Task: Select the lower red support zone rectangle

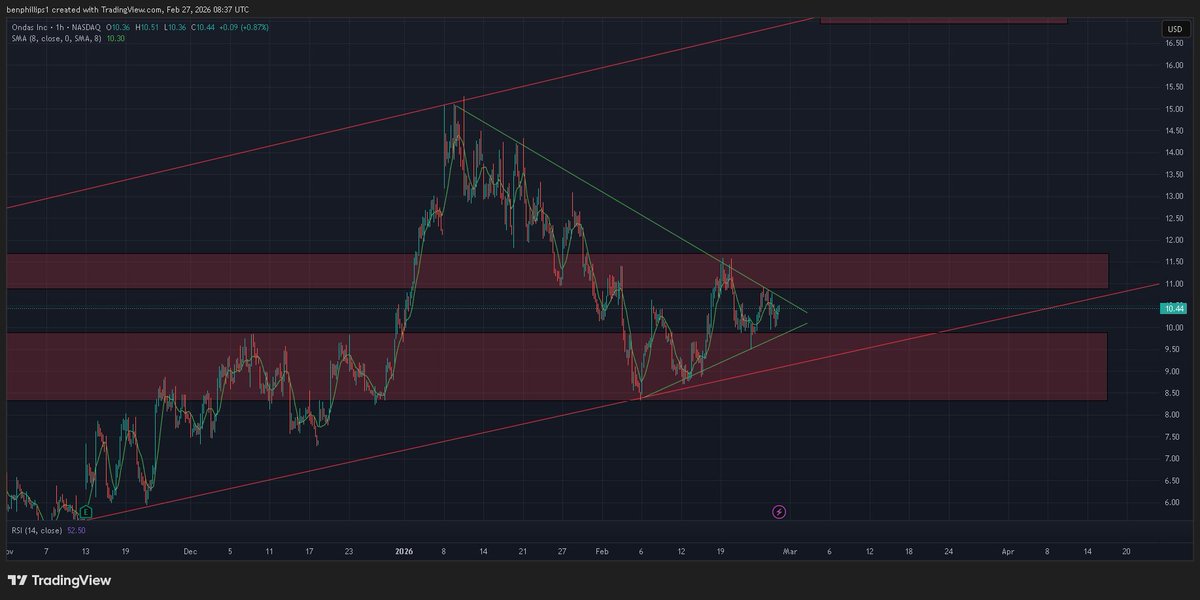Action: (x=557, y=366)
